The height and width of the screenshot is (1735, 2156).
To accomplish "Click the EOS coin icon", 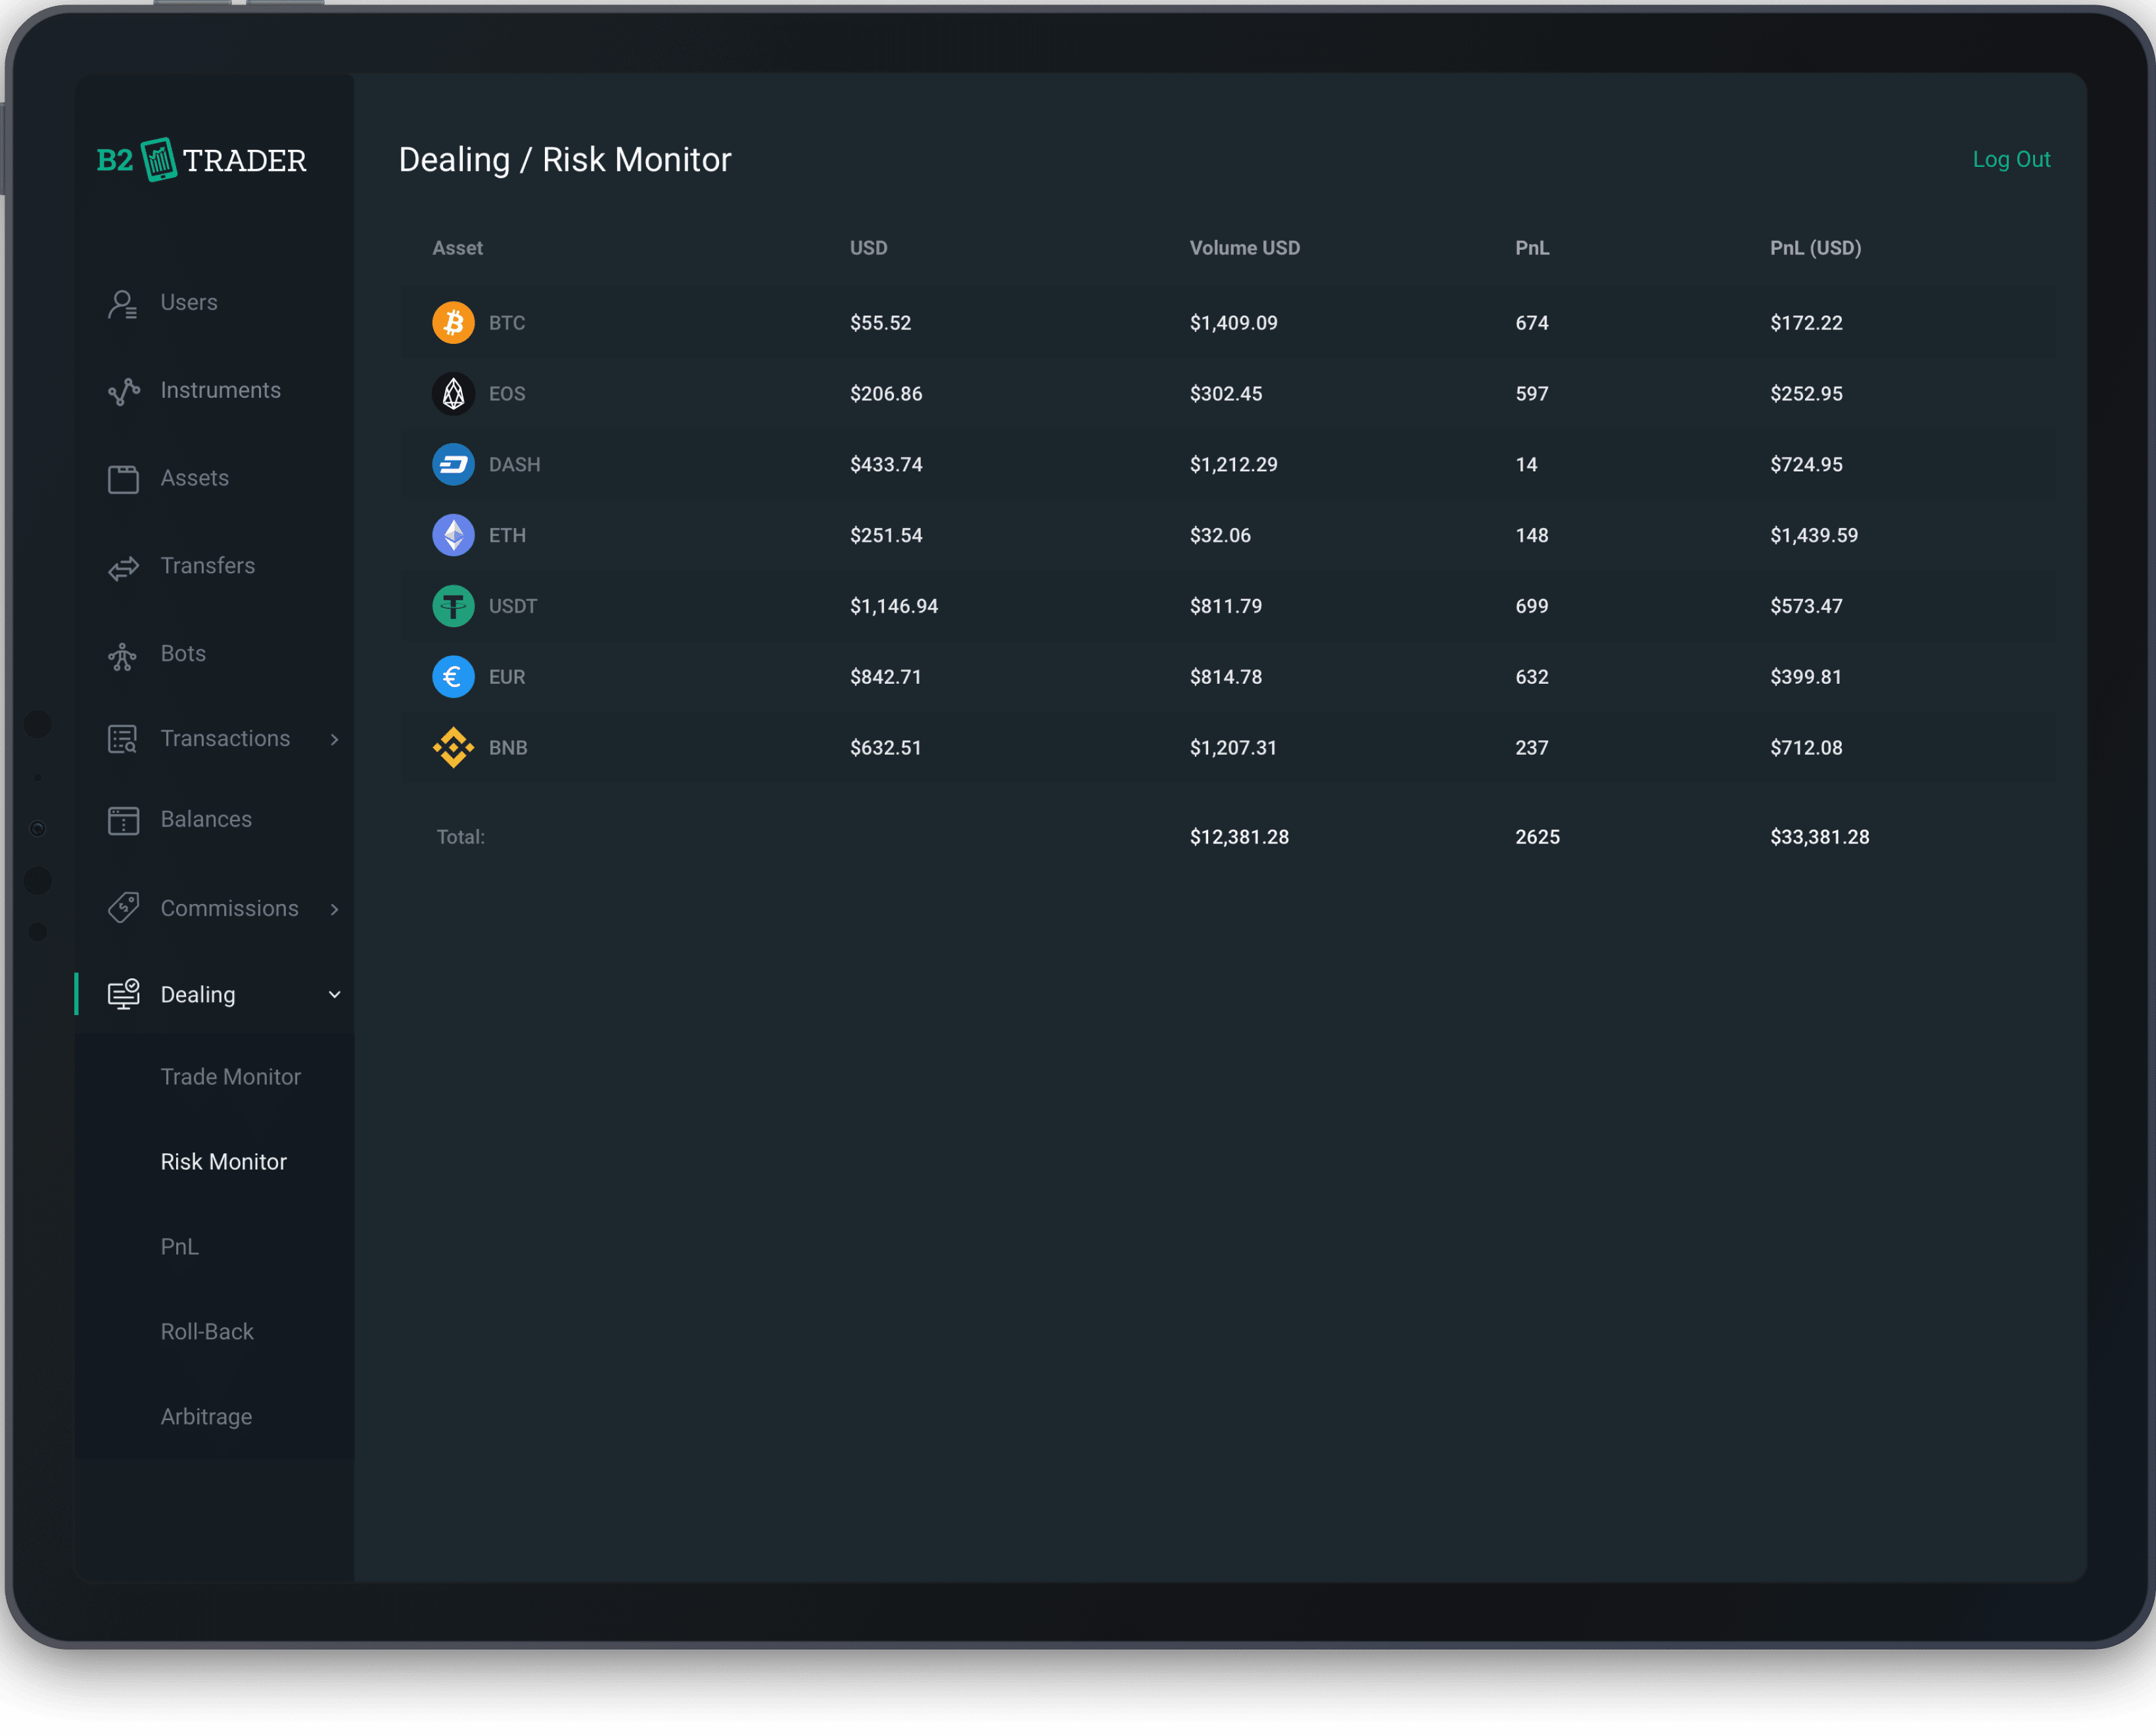I will tap(453, 394).
